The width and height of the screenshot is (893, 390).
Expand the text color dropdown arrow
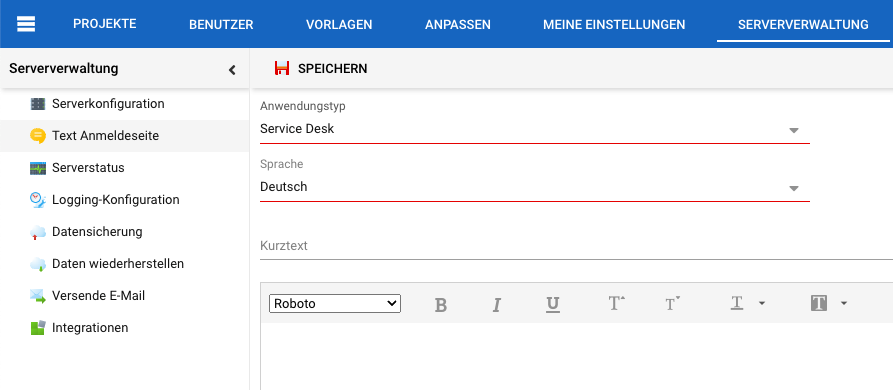coord(762,303)
